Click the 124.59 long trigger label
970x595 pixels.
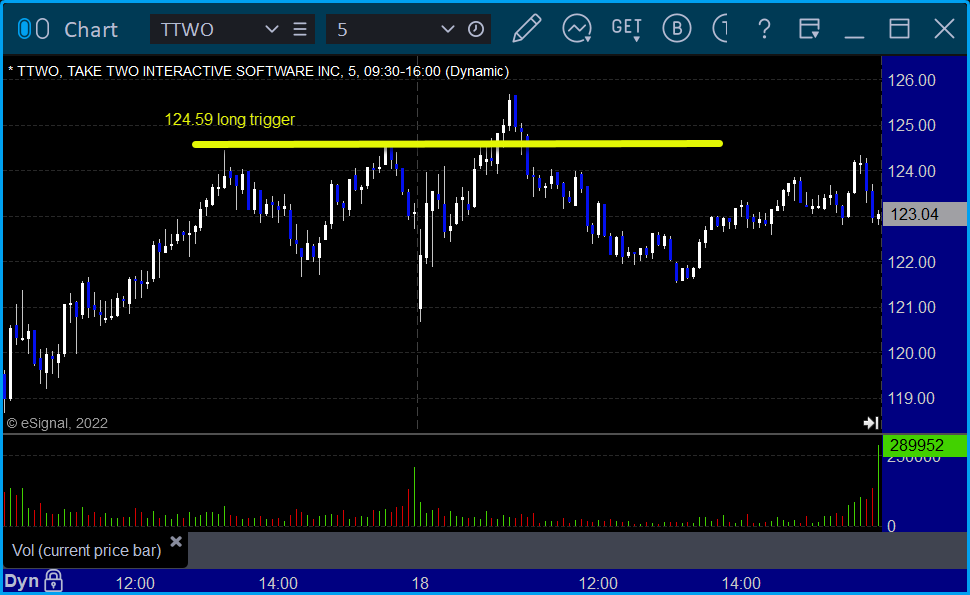tap(230, 119)
